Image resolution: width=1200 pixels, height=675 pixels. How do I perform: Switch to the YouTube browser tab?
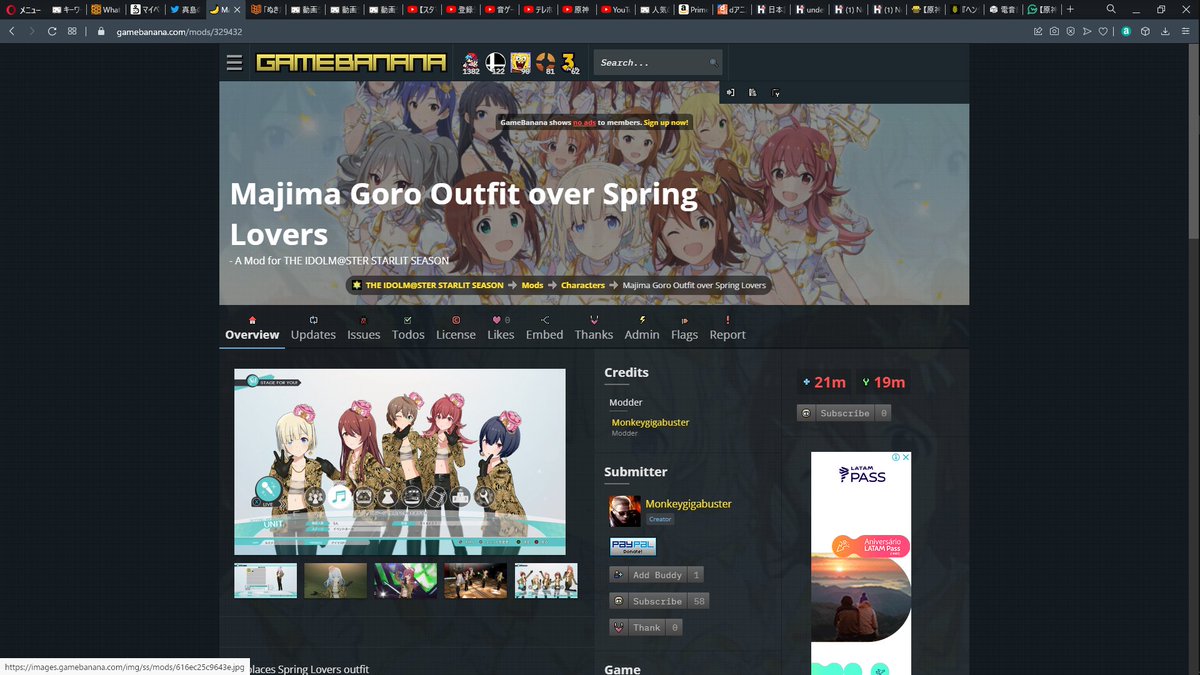pyautogui.click(x=615, y=9)
